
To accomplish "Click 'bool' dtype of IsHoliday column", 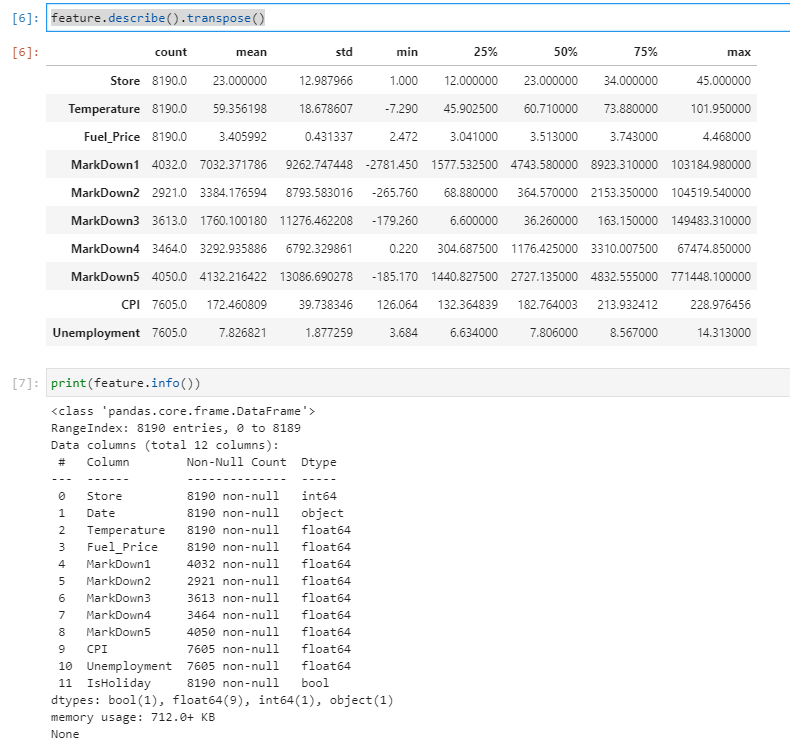I will click(315, 683).
